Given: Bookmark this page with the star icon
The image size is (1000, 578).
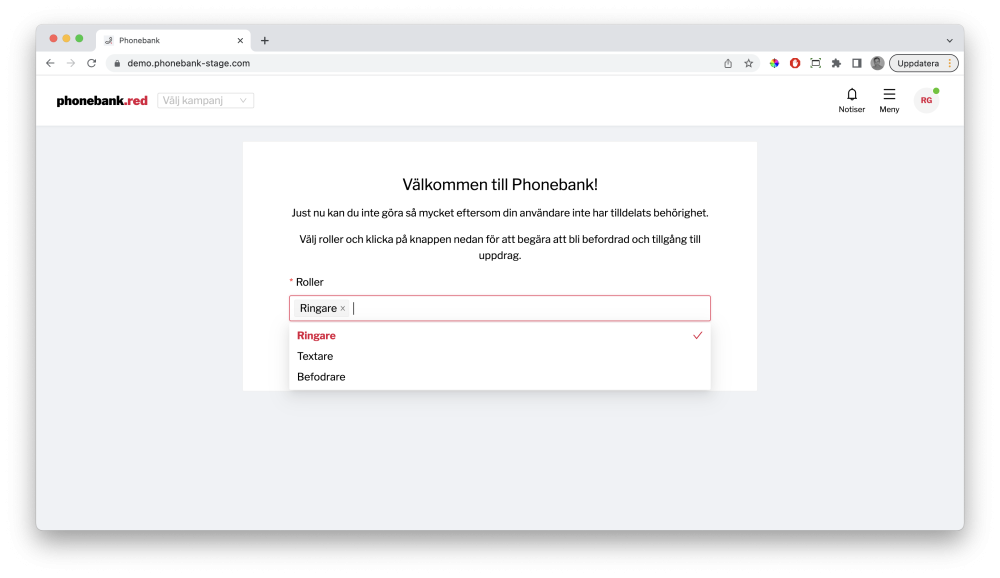Looking at the screenshot, I should point(748,63).
